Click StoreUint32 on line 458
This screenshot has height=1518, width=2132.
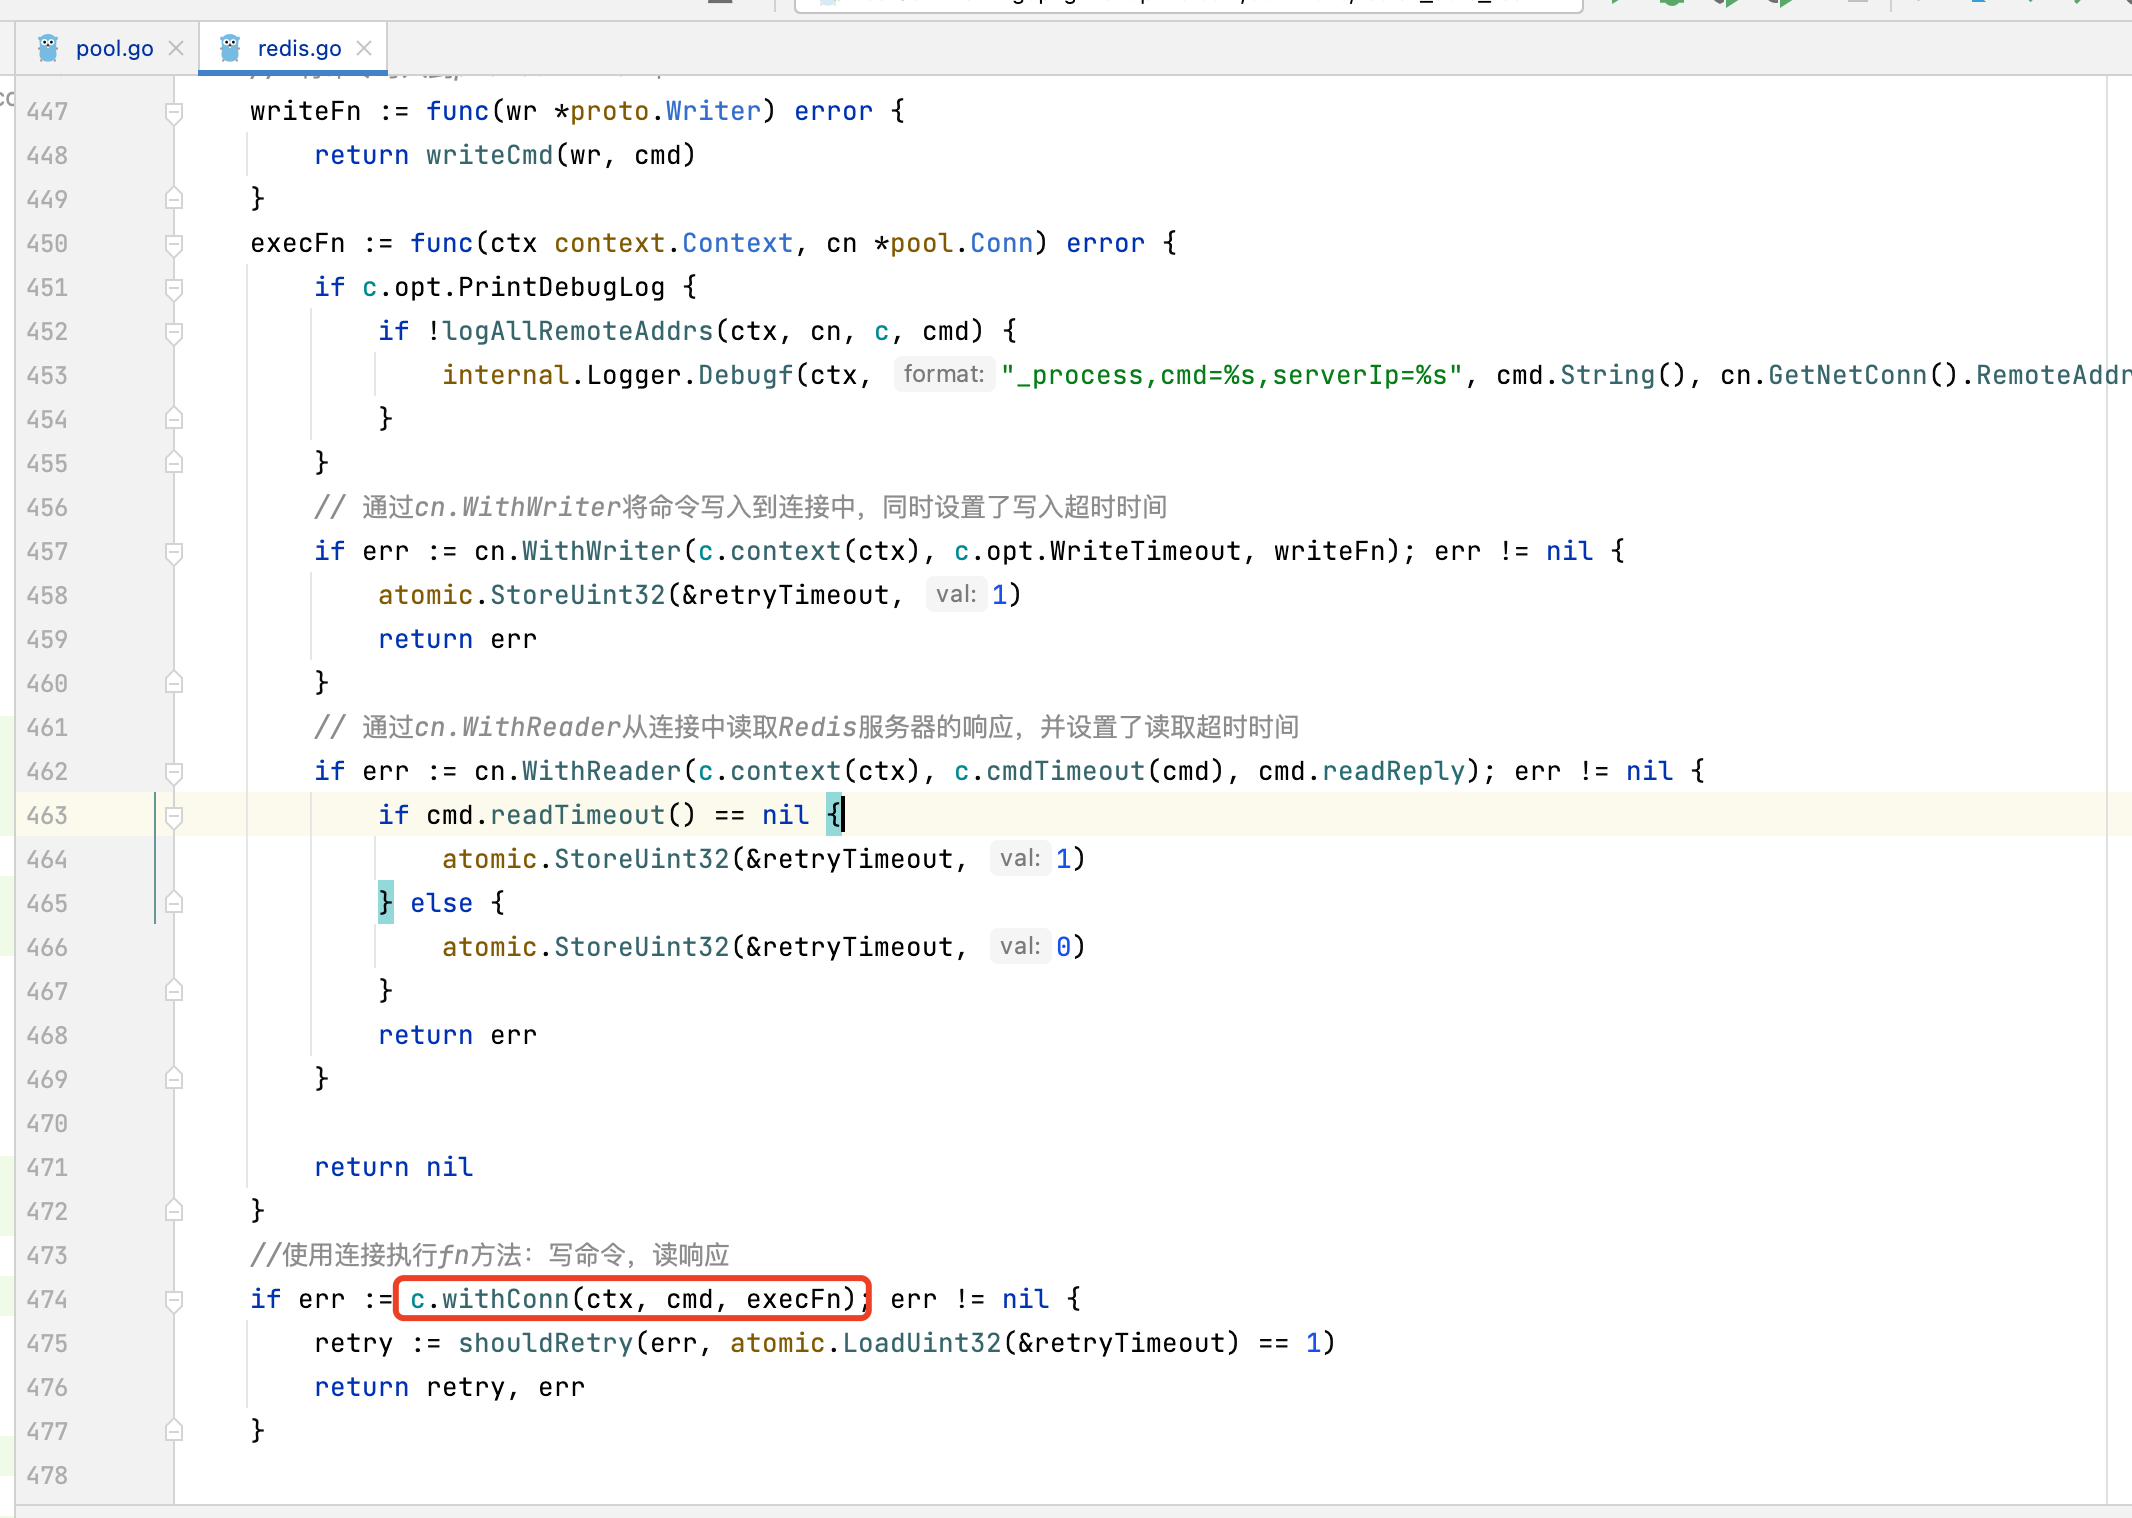(578, 595)
